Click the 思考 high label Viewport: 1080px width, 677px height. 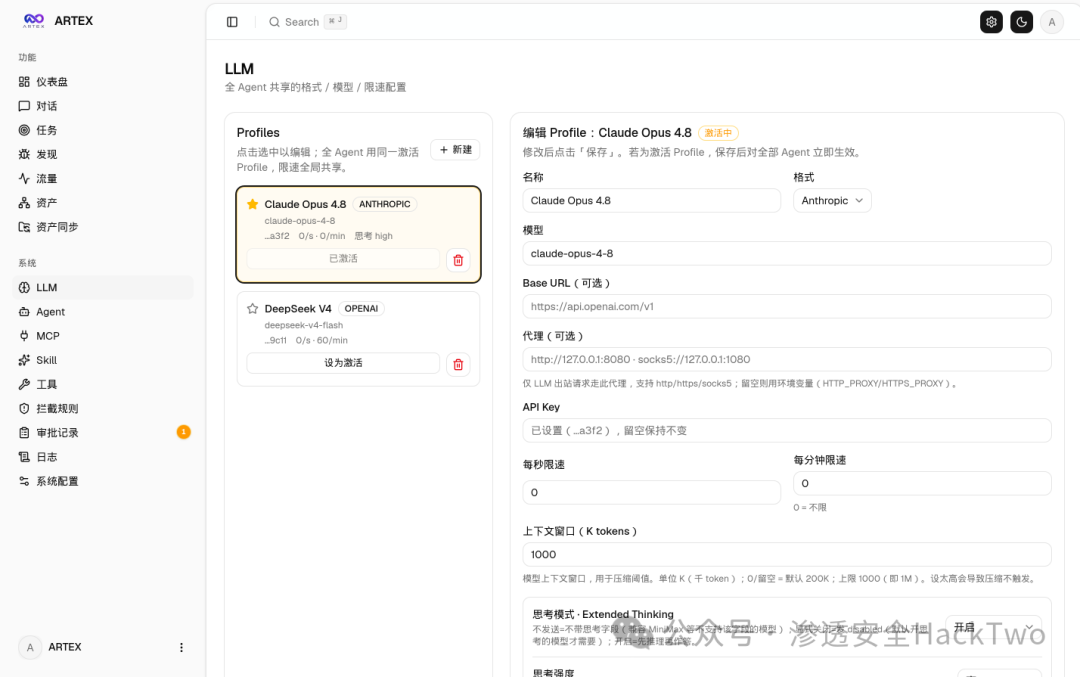click(373, 236)
